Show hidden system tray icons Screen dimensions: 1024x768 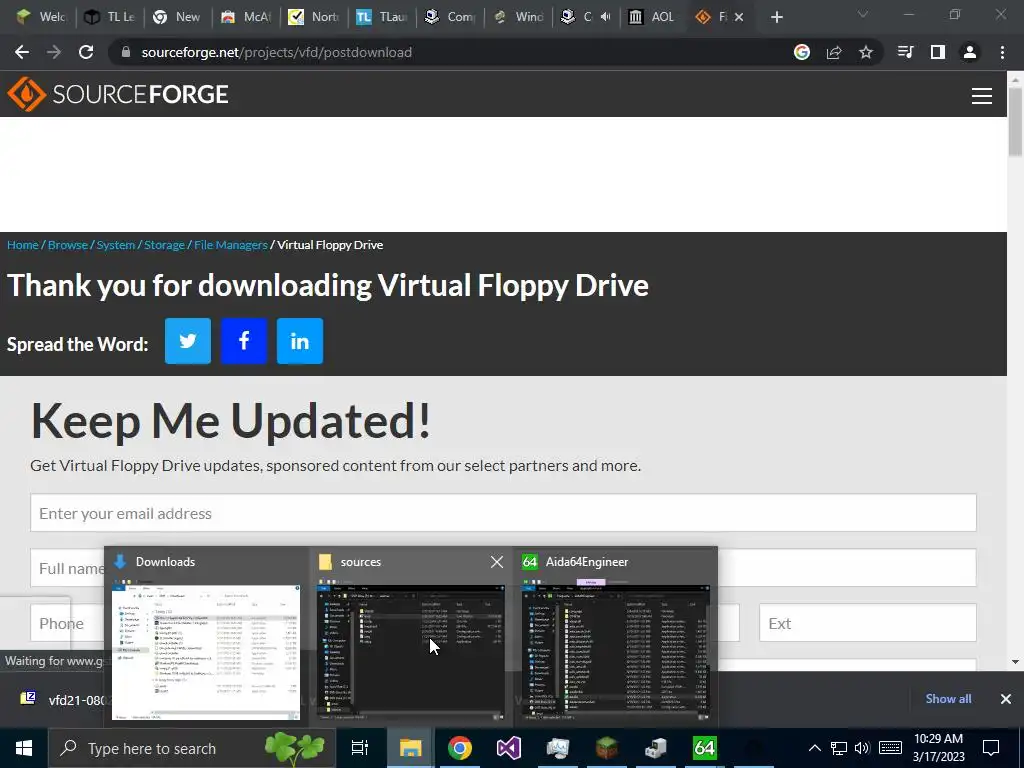(815, 748)
